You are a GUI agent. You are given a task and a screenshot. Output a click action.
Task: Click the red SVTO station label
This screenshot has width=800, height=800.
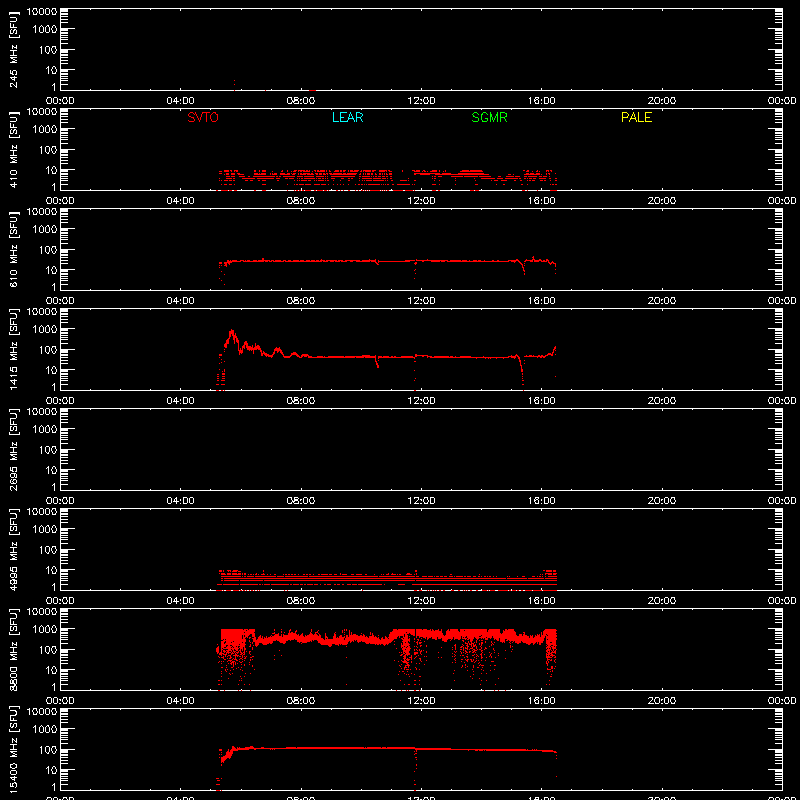(x=203, y=117)
